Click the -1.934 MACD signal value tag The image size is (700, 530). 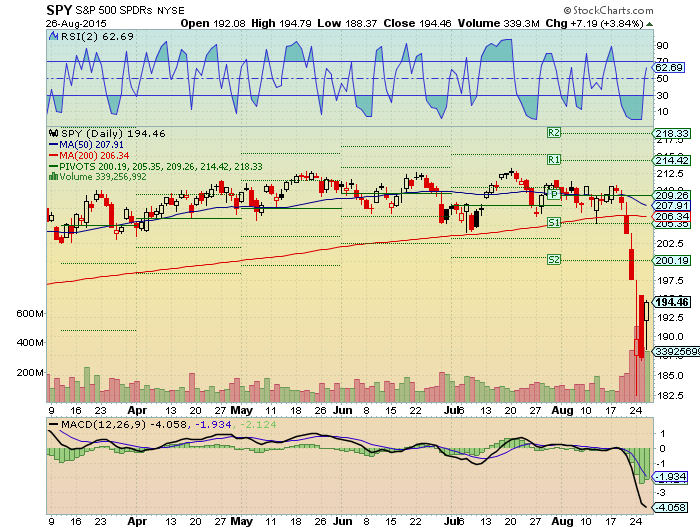click(671, 476)
